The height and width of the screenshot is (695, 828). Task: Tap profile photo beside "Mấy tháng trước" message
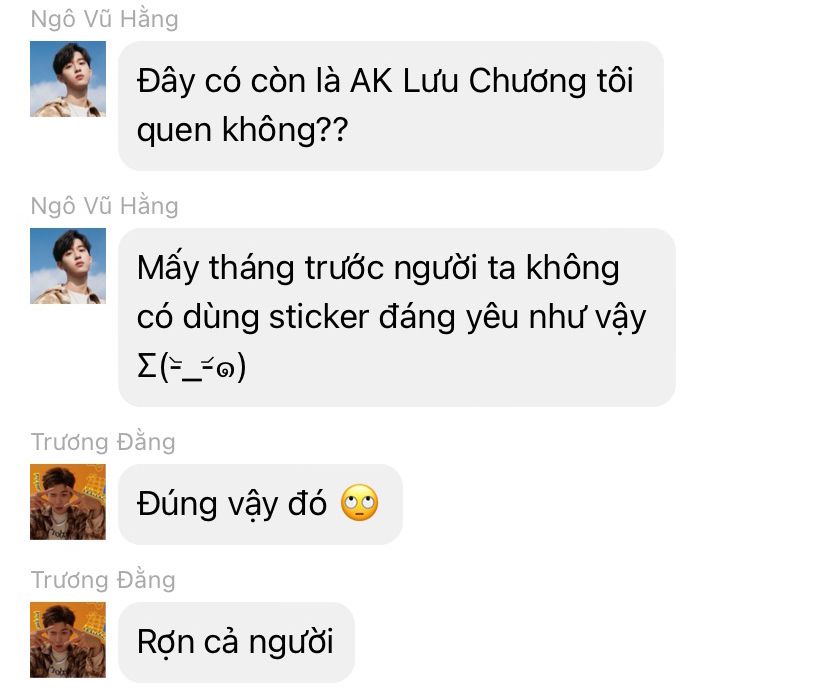tap(68, 266)
